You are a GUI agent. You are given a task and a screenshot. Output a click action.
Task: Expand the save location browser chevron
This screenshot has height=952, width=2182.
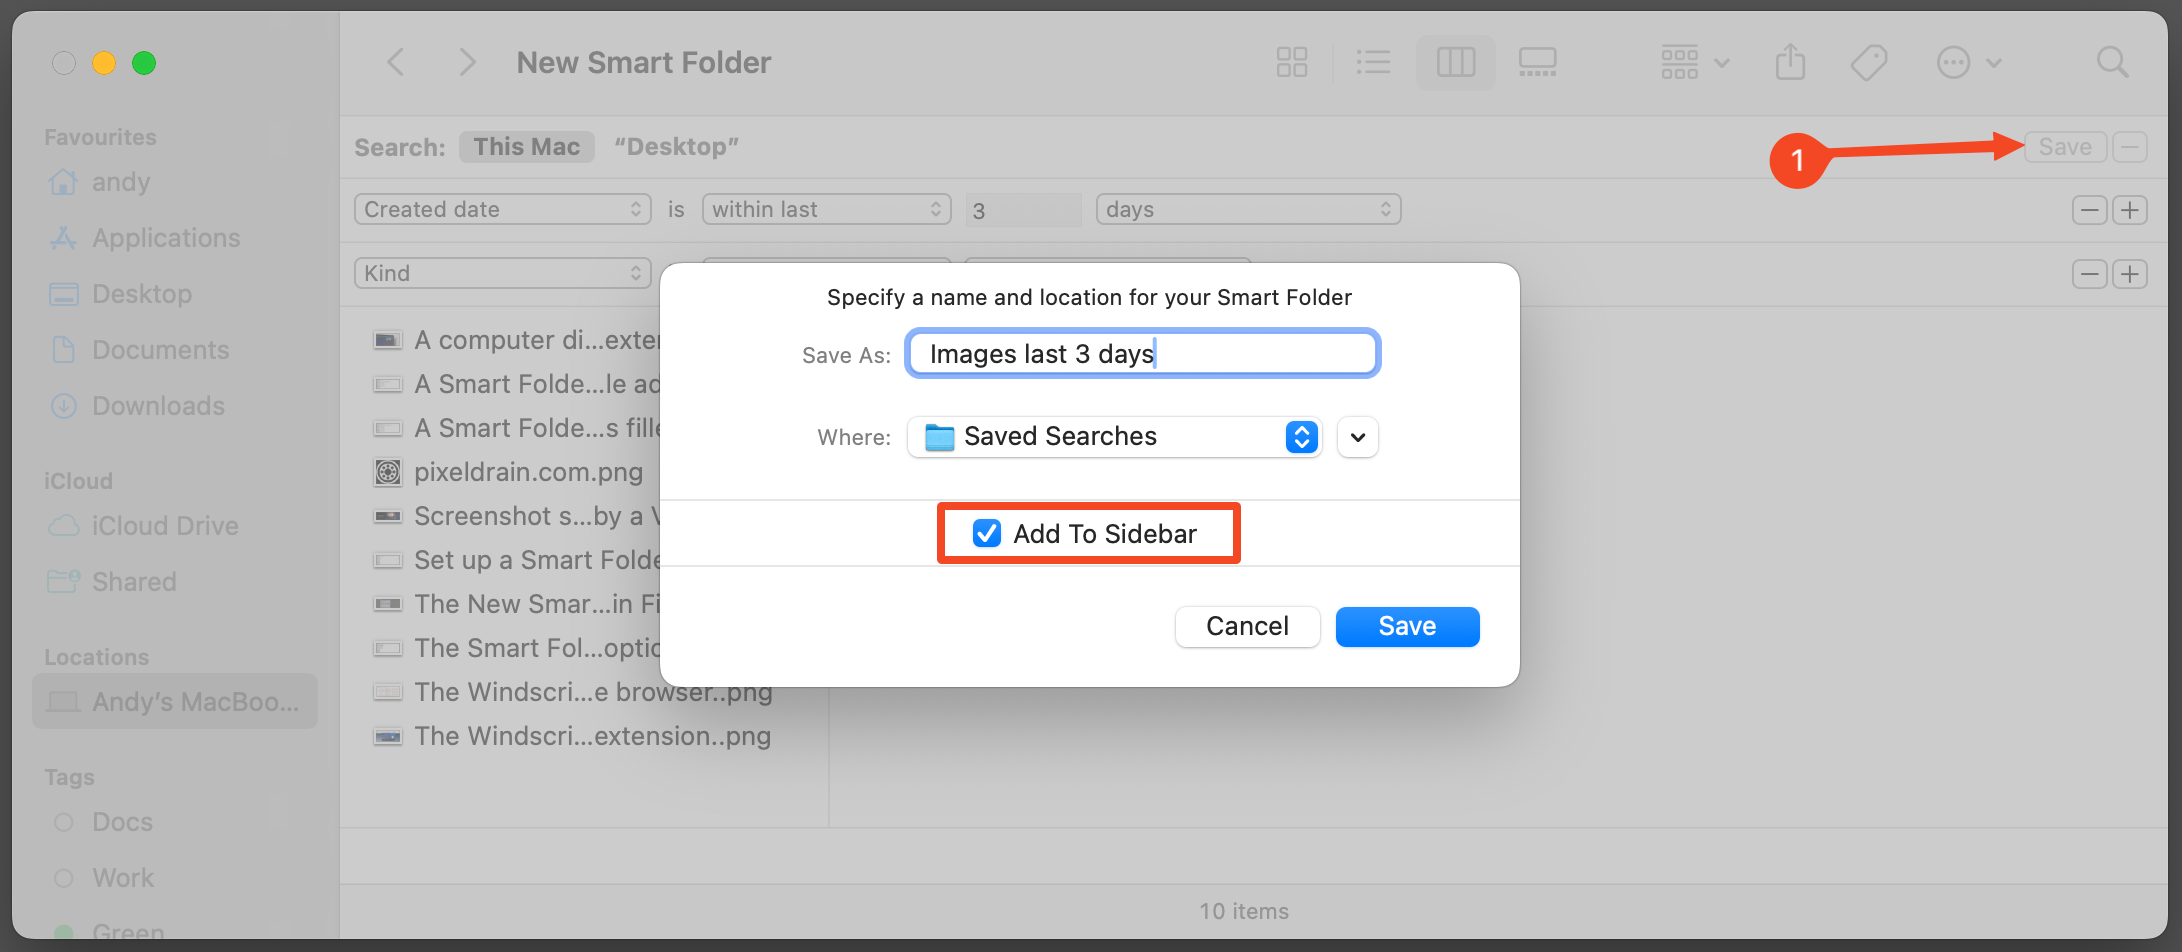1358,437
